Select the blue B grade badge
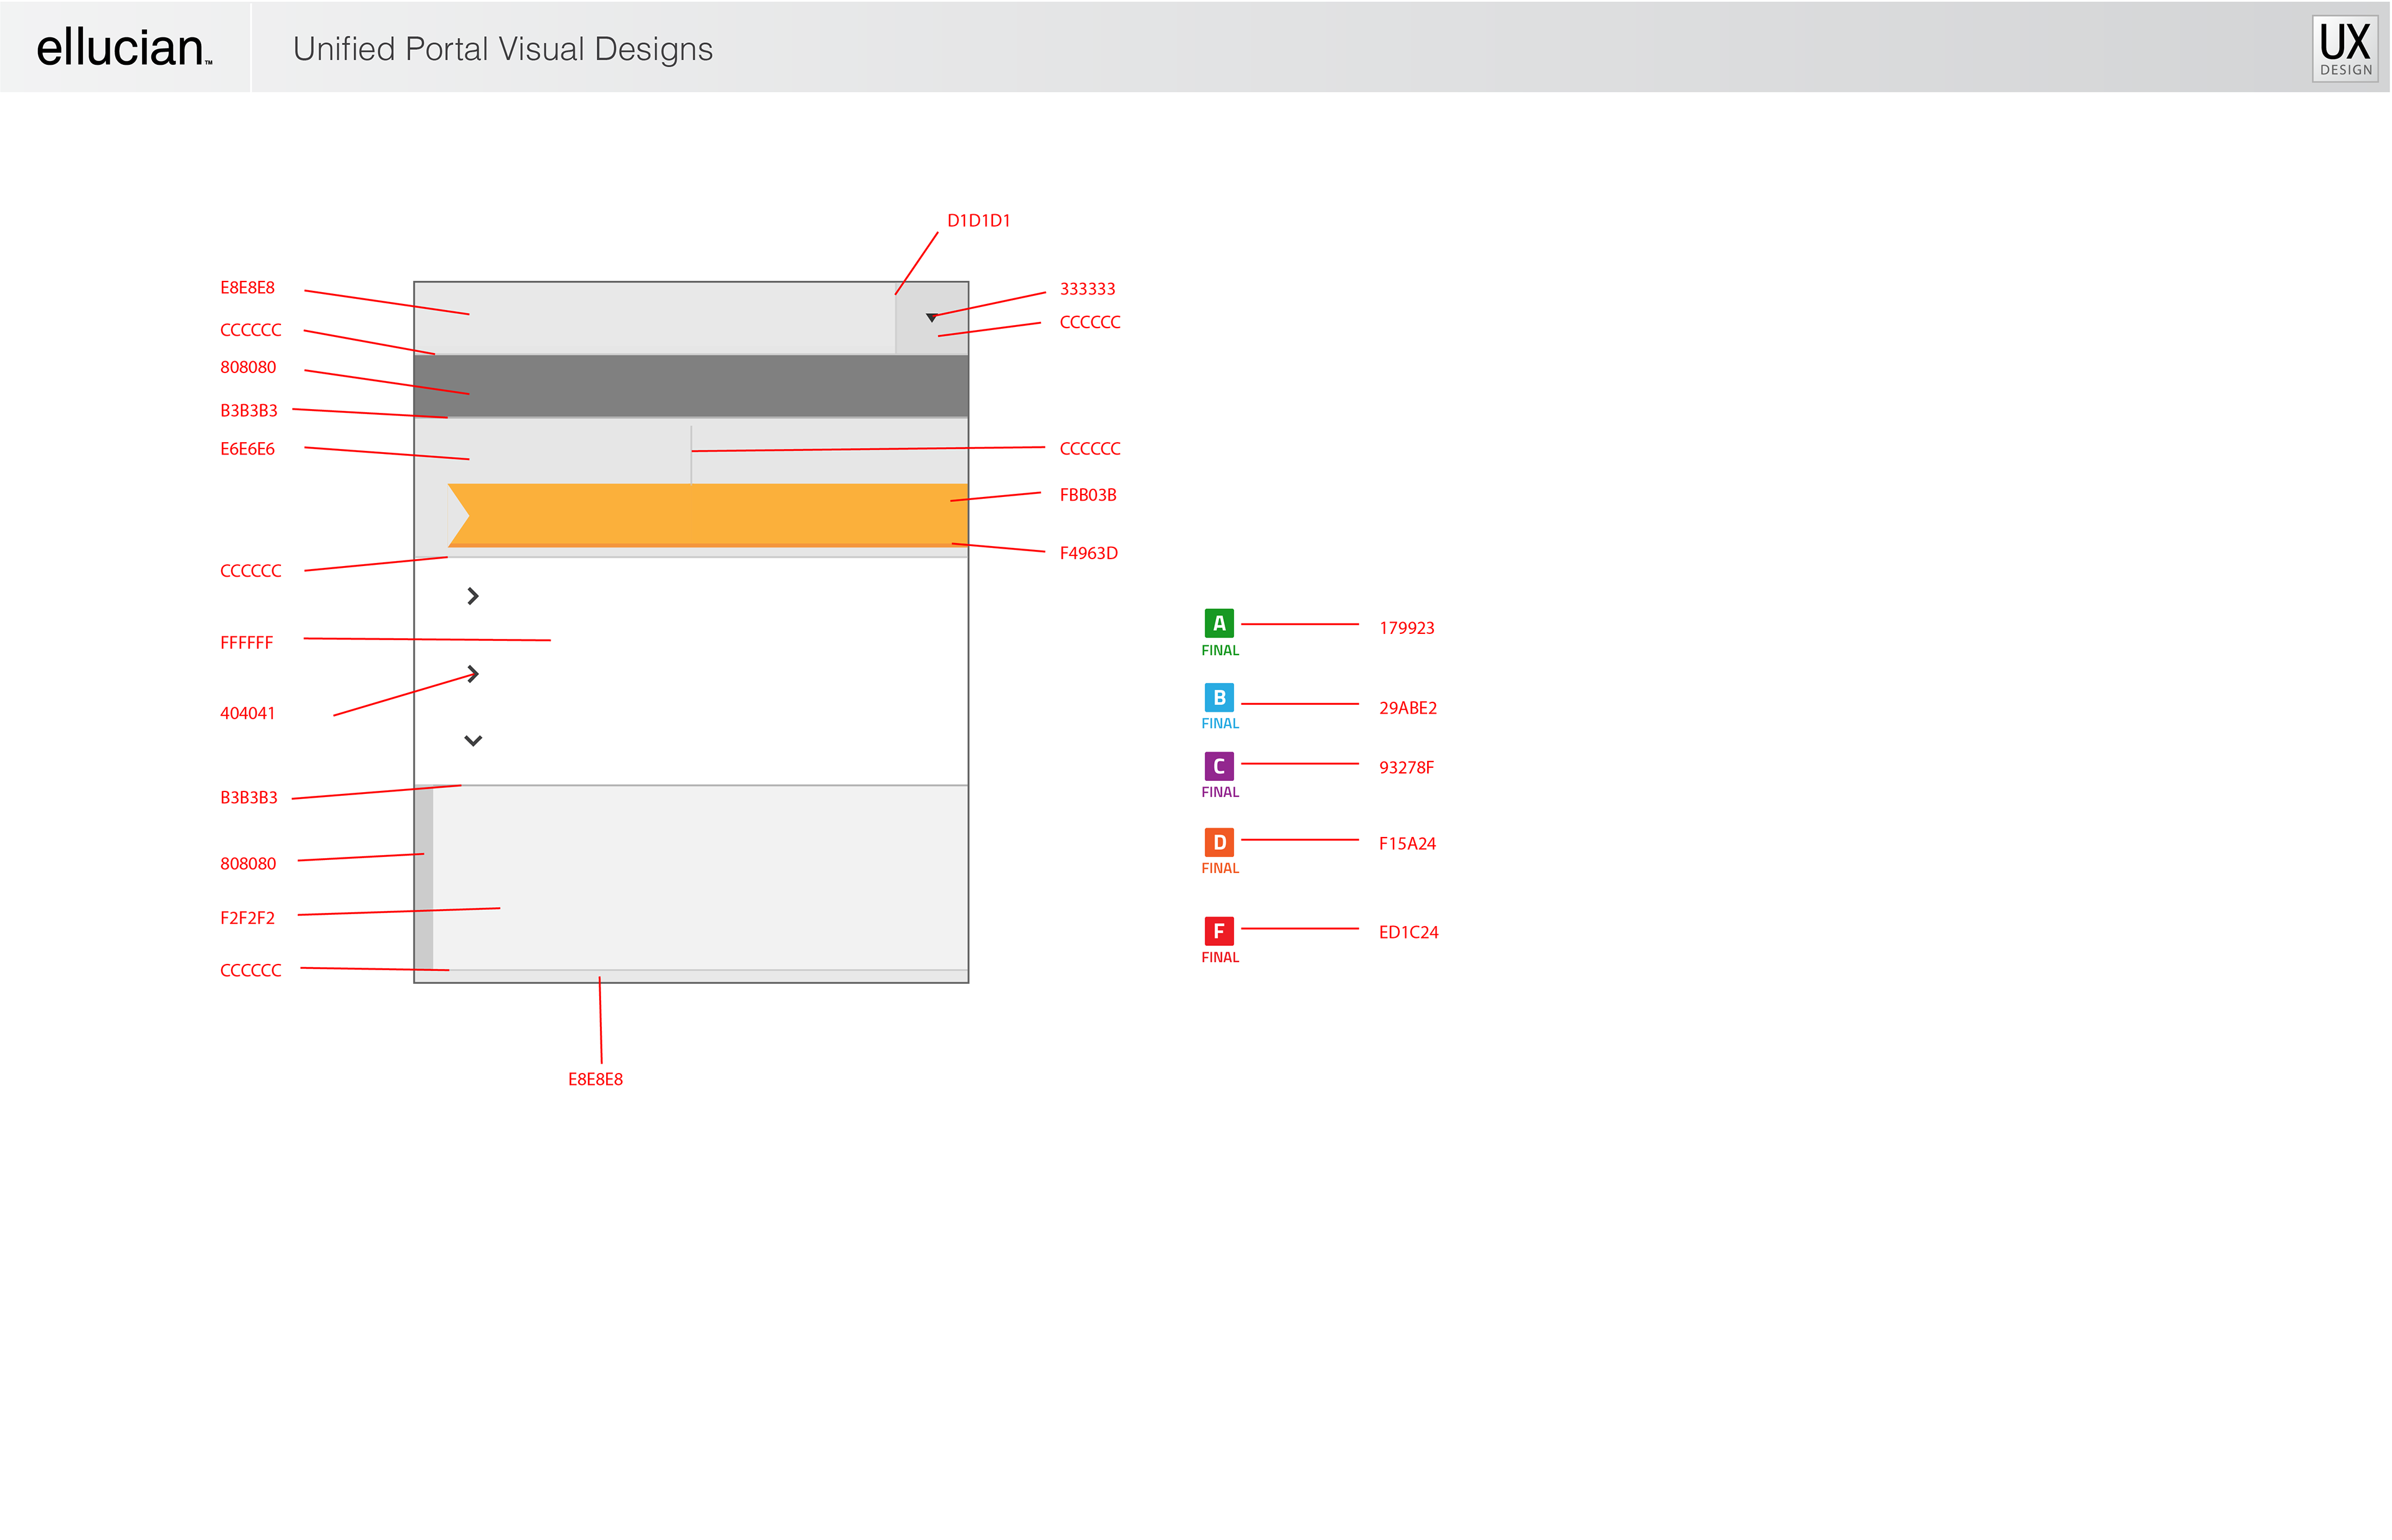This screenshot has width=2392, height=1540. [x=1218, y=697]
